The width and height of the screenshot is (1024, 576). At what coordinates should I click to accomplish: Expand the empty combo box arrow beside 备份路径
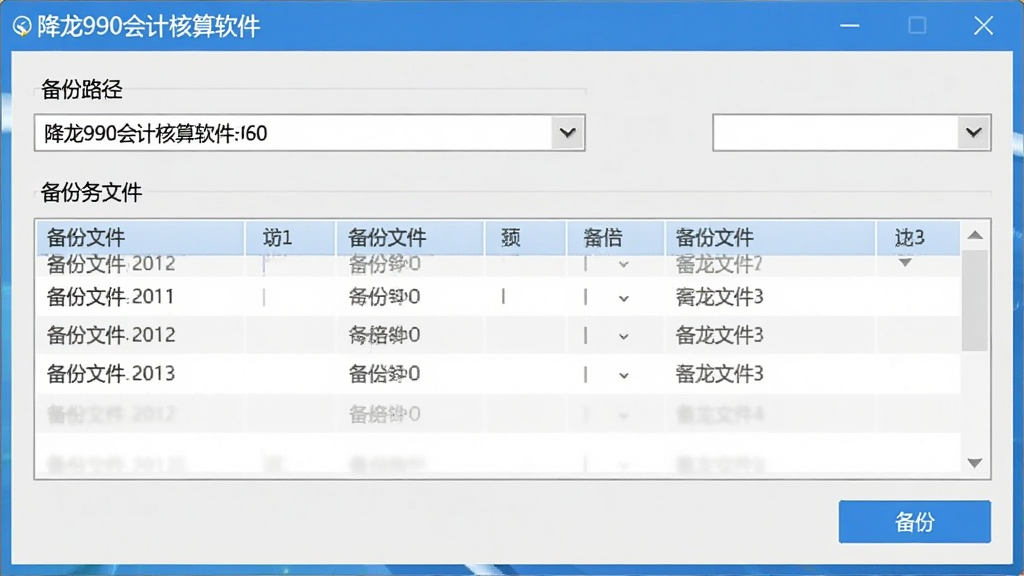pos(973,133)
